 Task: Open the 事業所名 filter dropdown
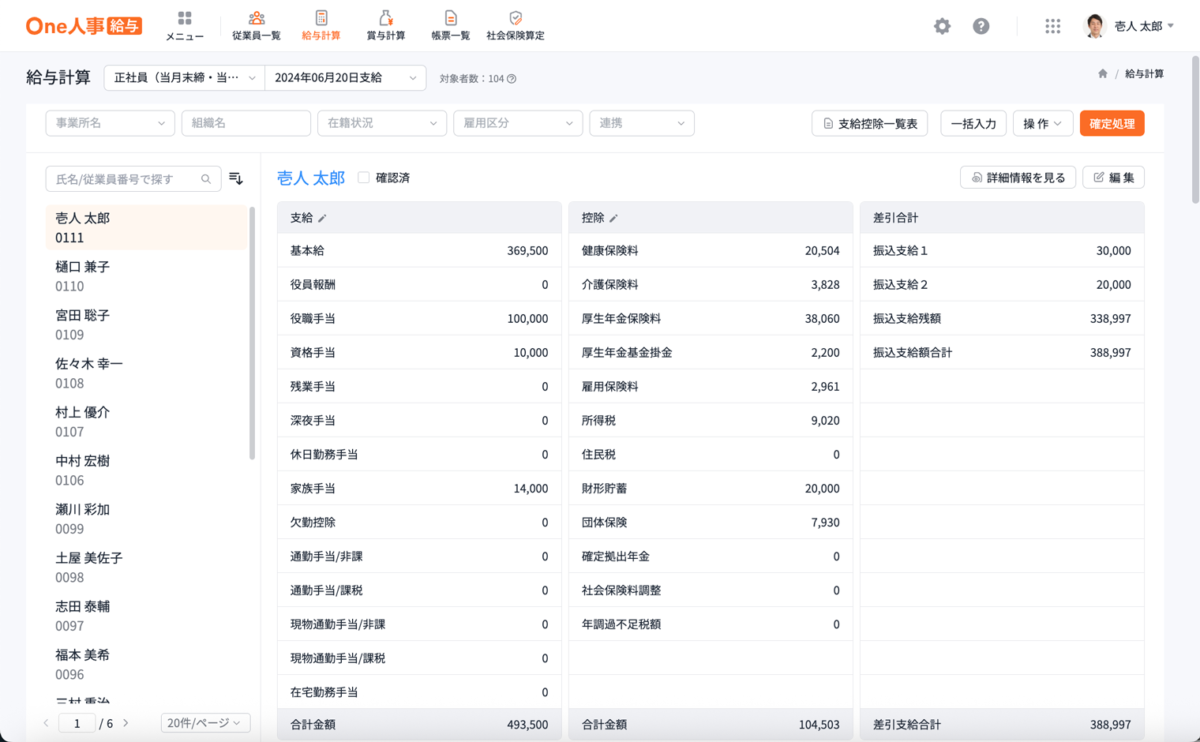click(x=110, y=123)
